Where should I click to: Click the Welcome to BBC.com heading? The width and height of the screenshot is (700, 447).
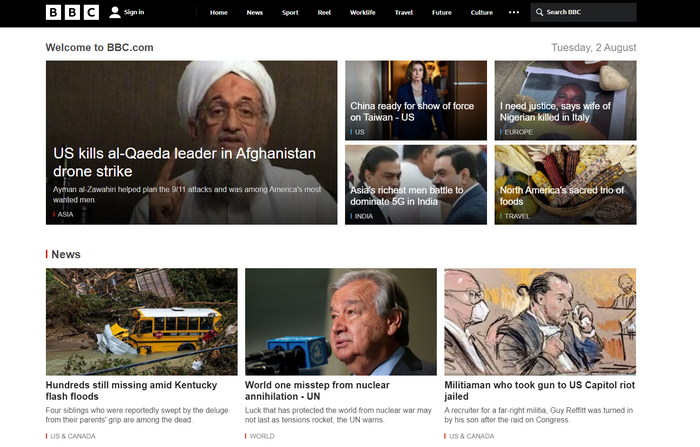pyautogui.click(x=100, y=47)
